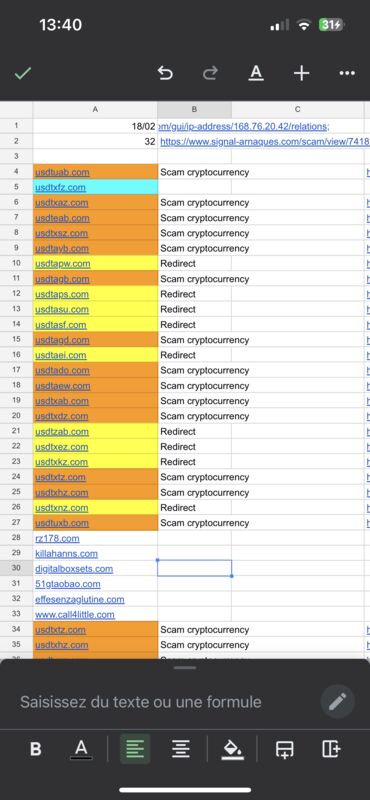Viewport: 370px width, 800px height.
Task: Tap the green checkmark to confirm edits
Action: coord(22,73)
